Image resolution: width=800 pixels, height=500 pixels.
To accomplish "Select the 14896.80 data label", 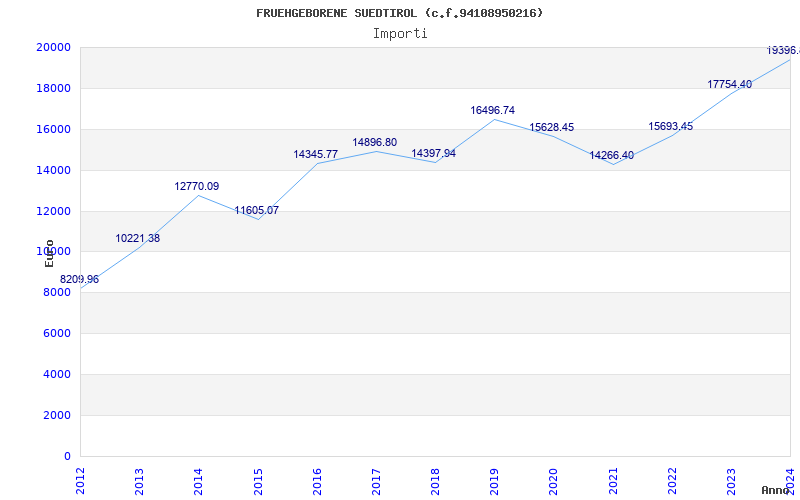I will (x=374, y=142).
